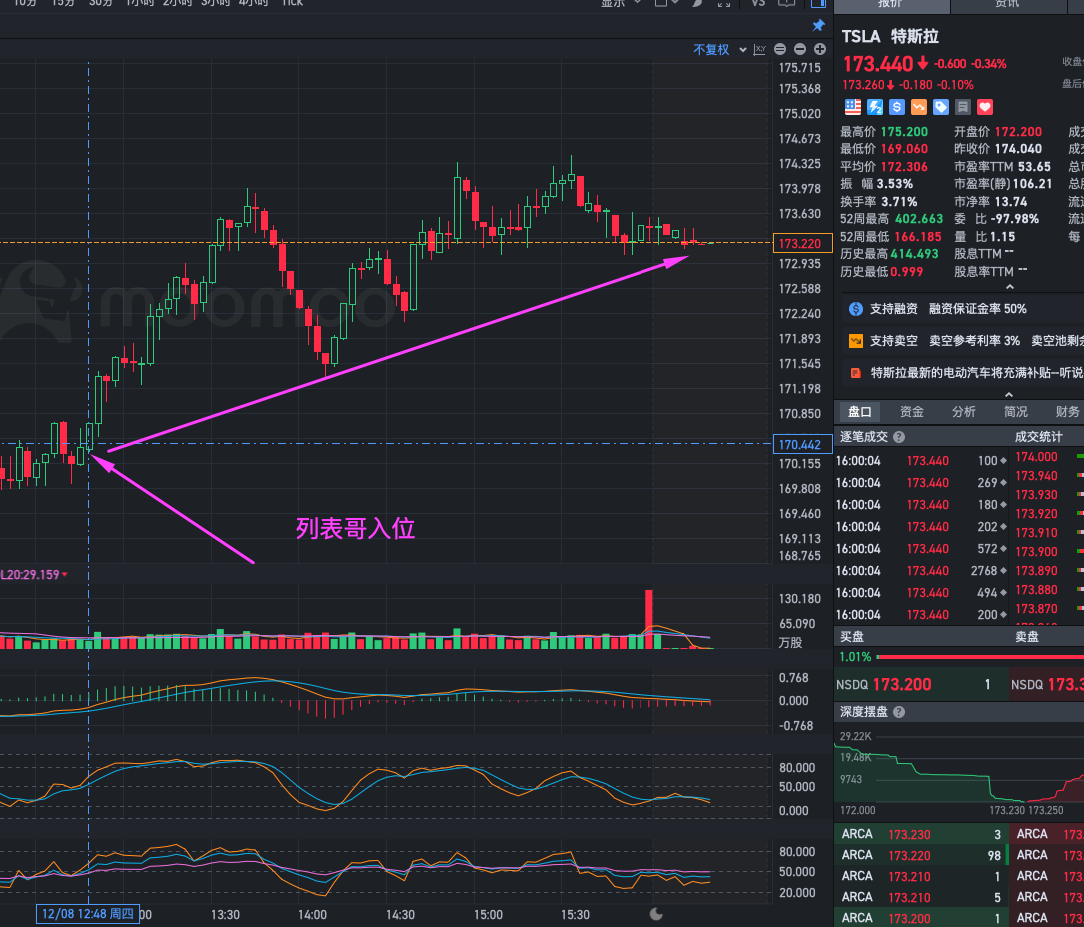Click the red news icon beside headline
Image resolution: width=1084 pixels, height=927 pixels.
click(x=856, y=373)
